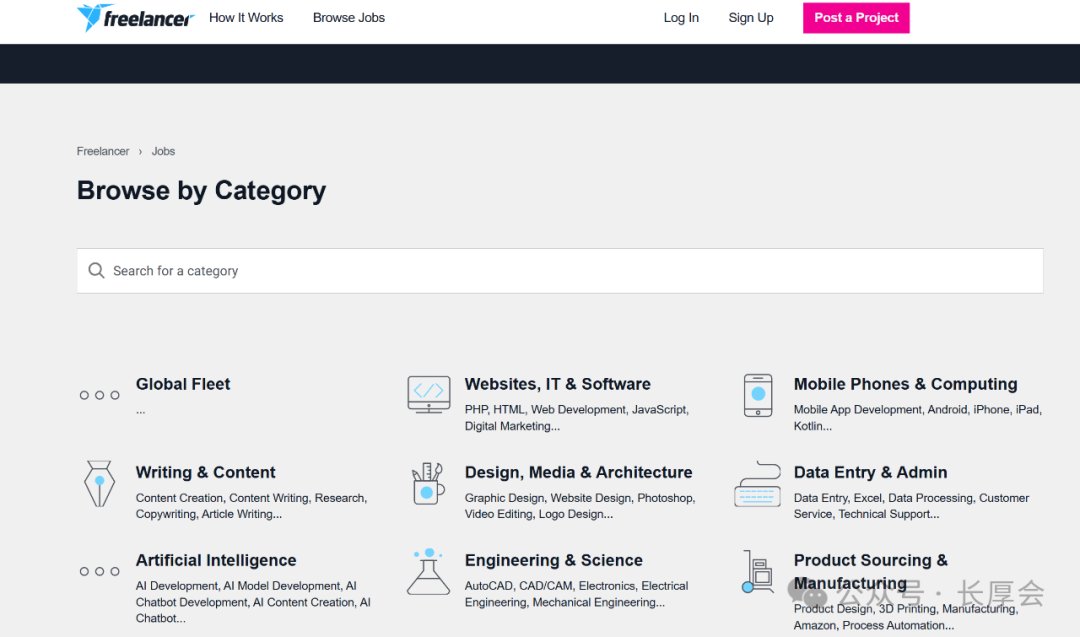The height and width of the screenshot is (637, 1080).
Task: Click the Engineering & Science flask icon
Action: pyautogui.click(x=428, y=572)
